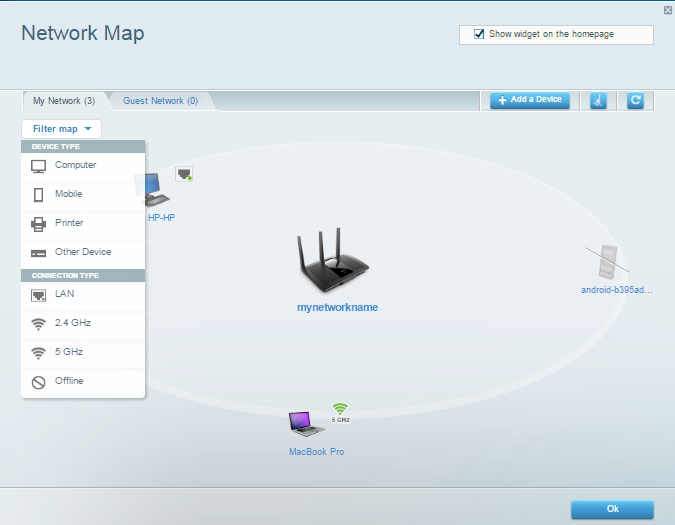Filter map by Offline devices

83,382
